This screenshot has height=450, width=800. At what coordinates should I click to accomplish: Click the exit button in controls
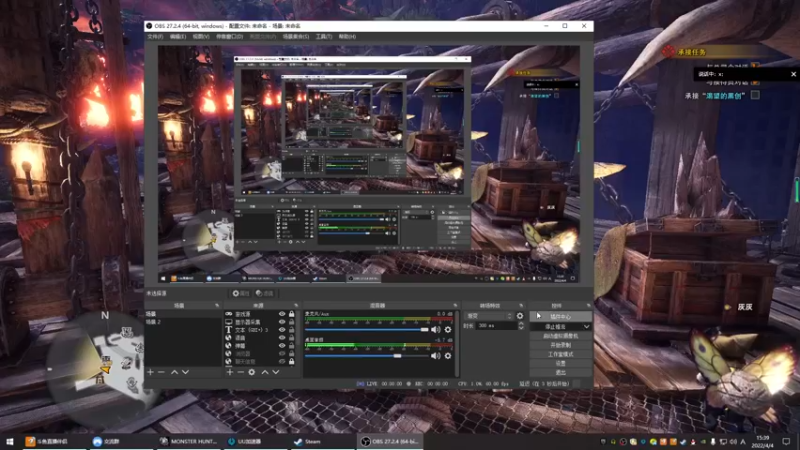561,372
